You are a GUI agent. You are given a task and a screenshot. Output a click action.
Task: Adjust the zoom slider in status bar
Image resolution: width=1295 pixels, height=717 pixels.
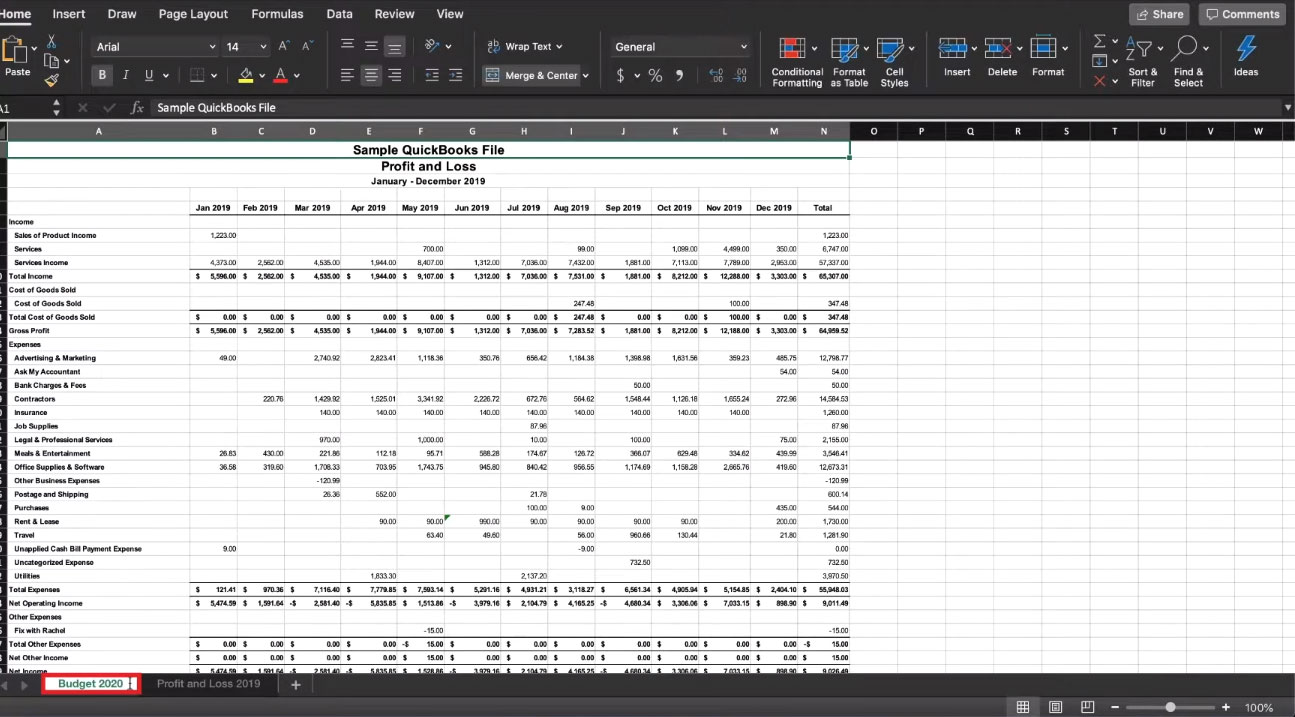(x=1170, y=707)
